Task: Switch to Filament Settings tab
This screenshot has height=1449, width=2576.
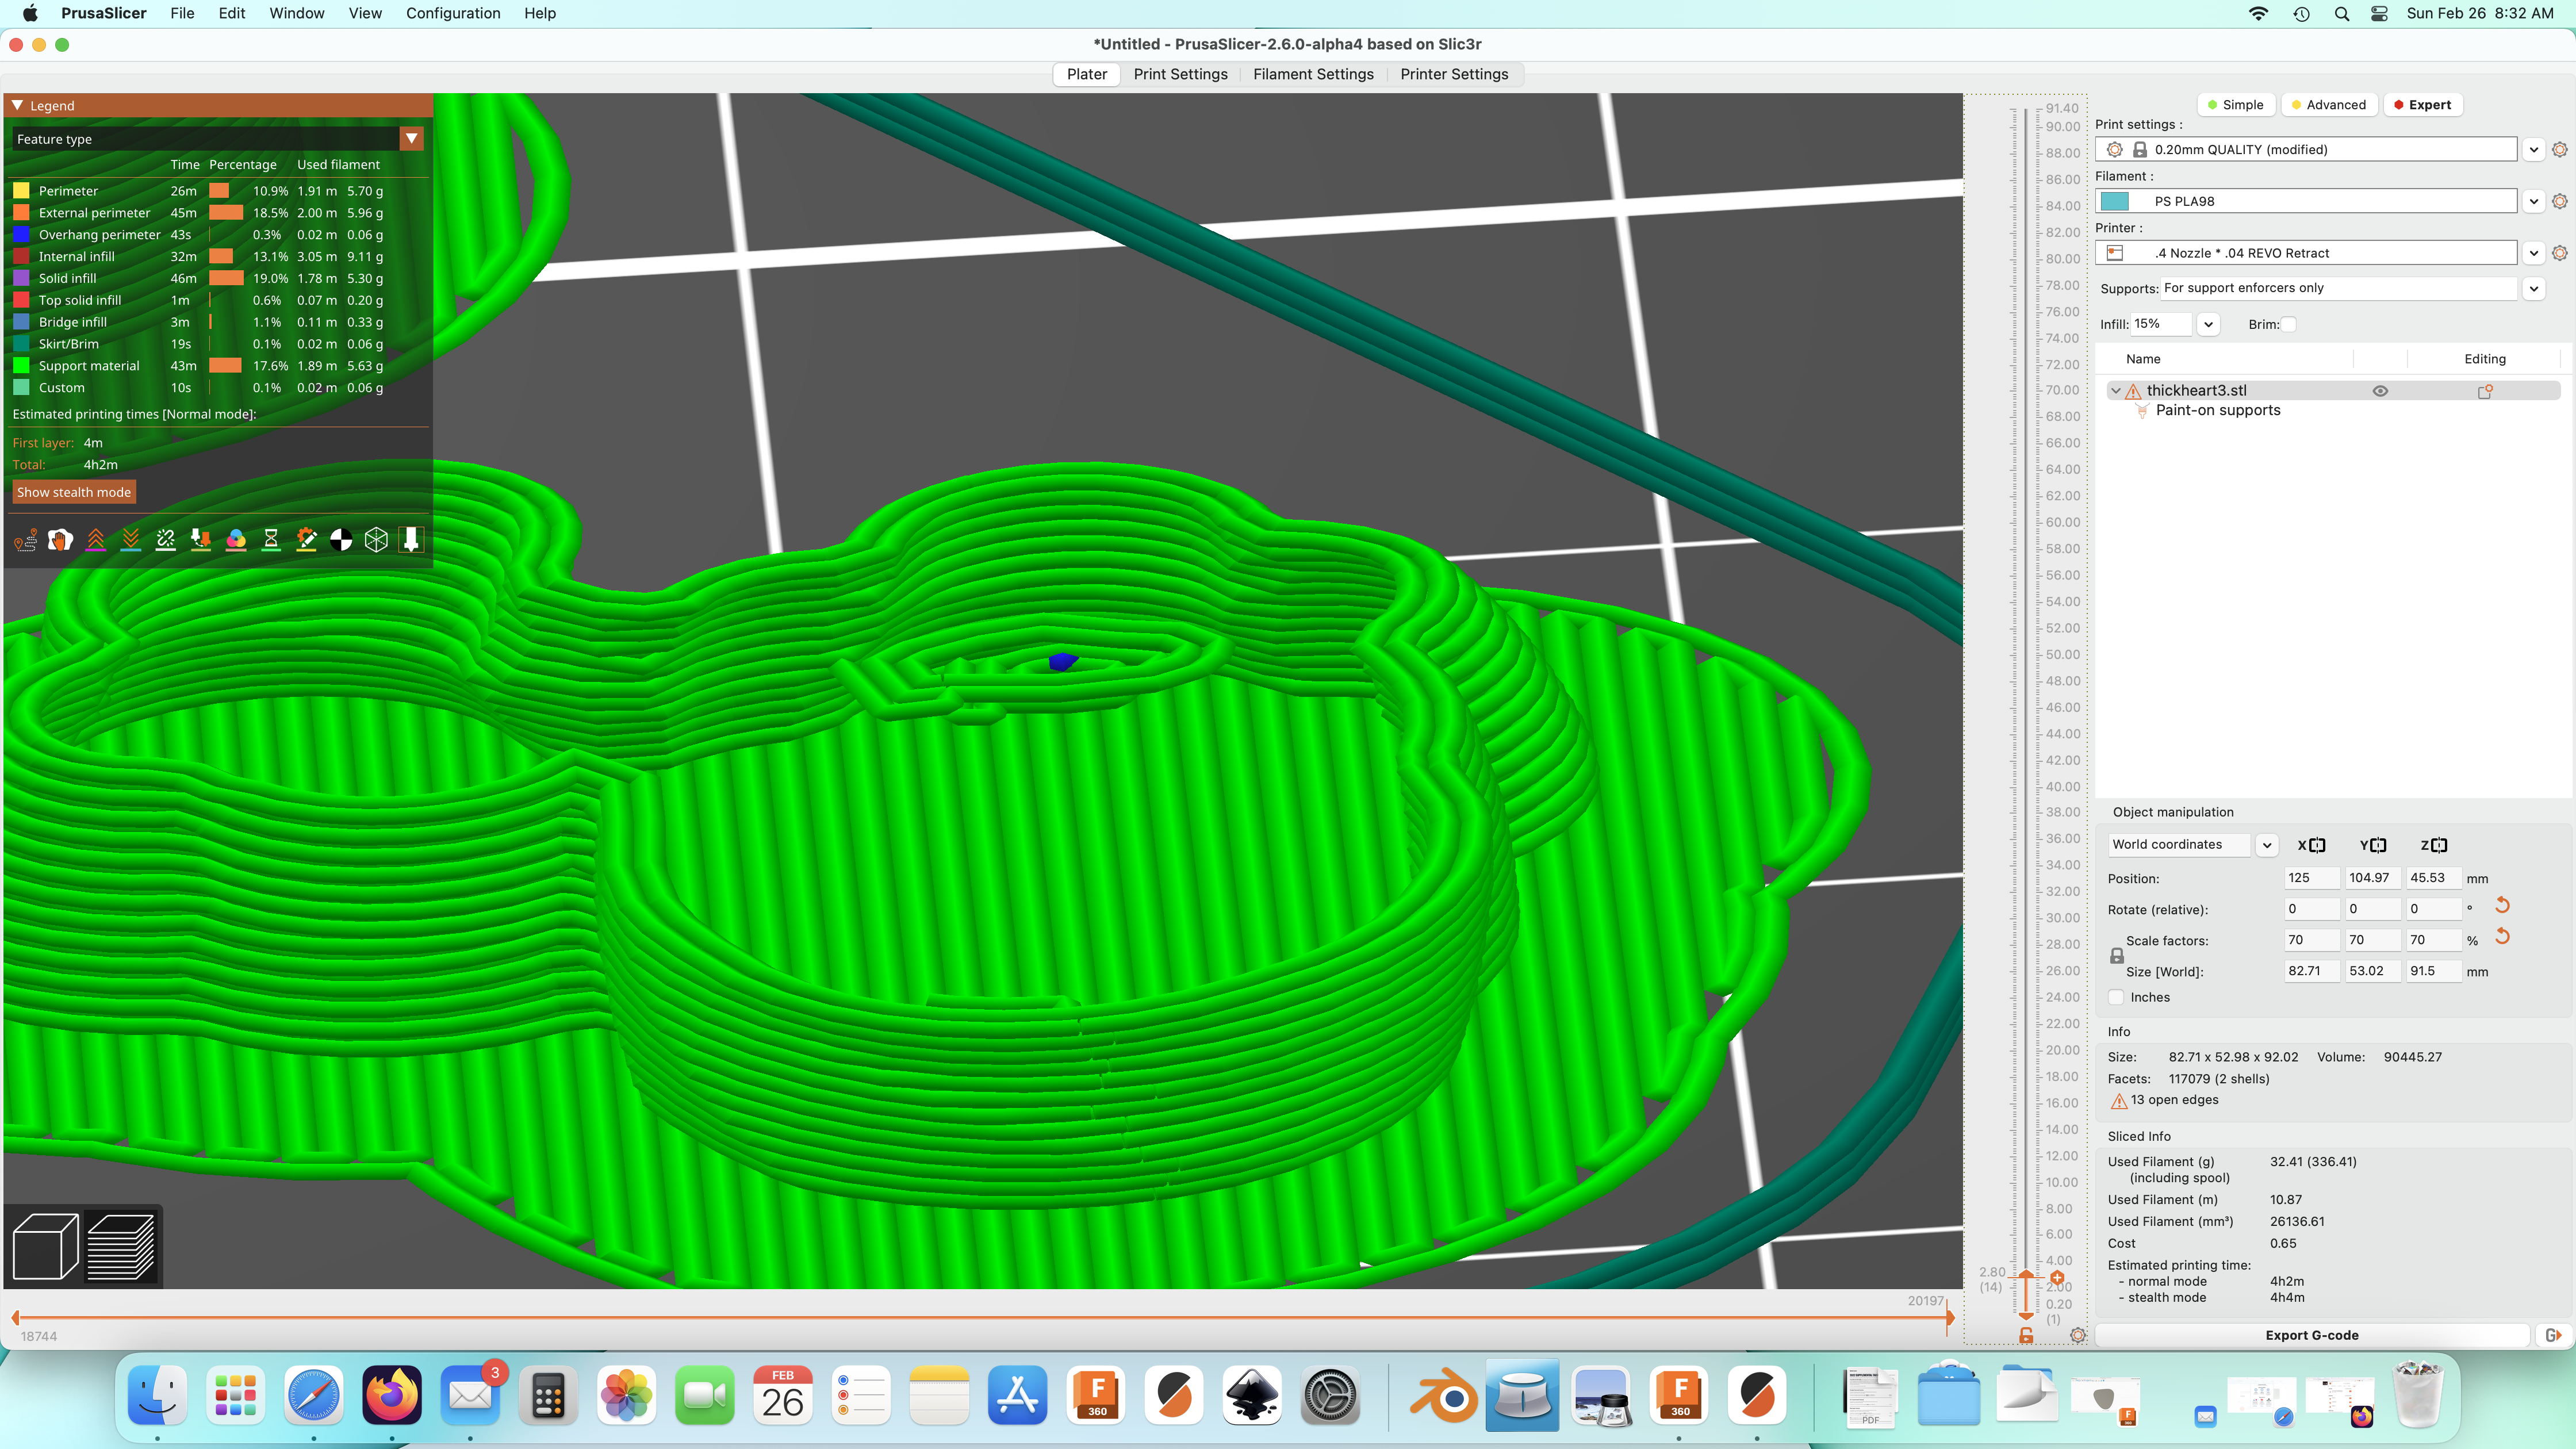Action: pyautogui.click(x=1313, y=74)
